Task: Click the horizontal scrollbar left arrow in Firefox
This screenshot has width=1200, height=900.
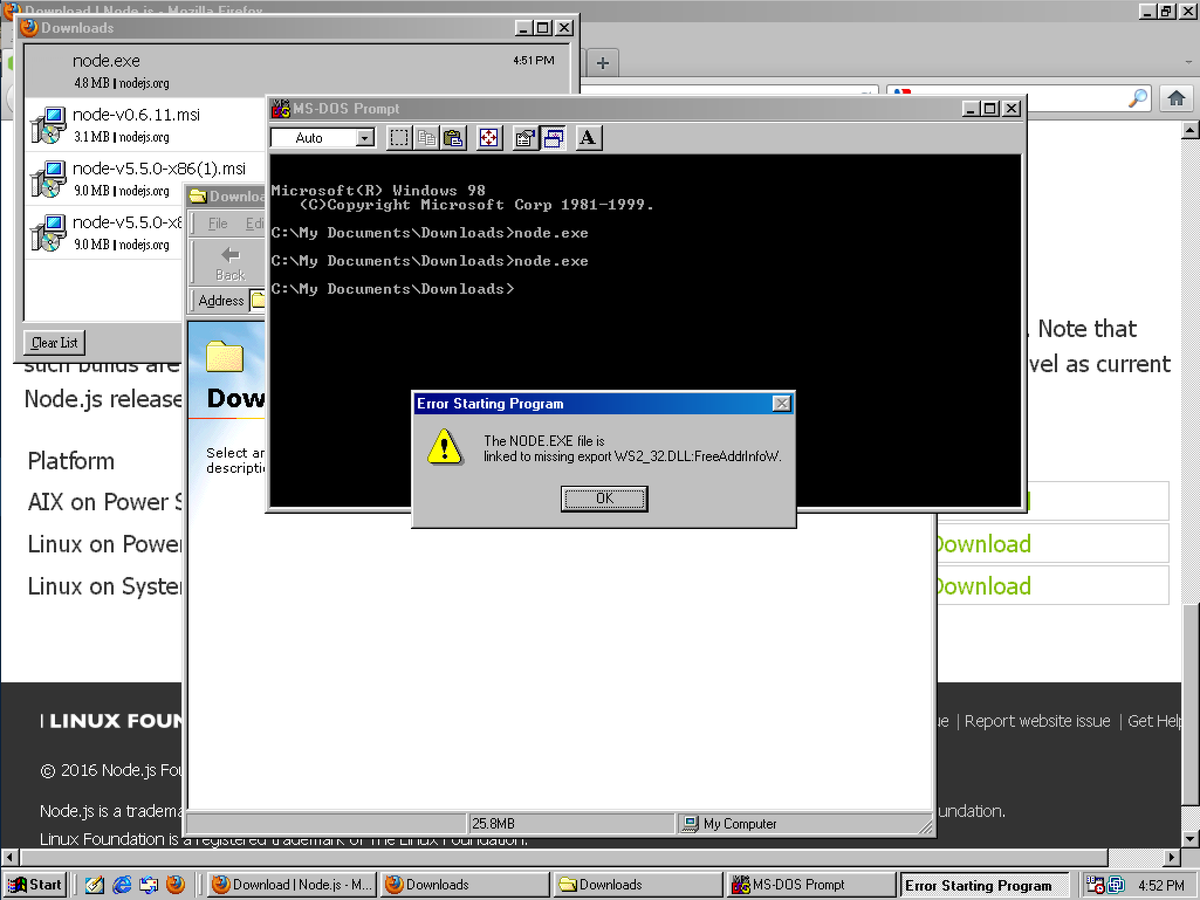Action: tap(10, 858)
